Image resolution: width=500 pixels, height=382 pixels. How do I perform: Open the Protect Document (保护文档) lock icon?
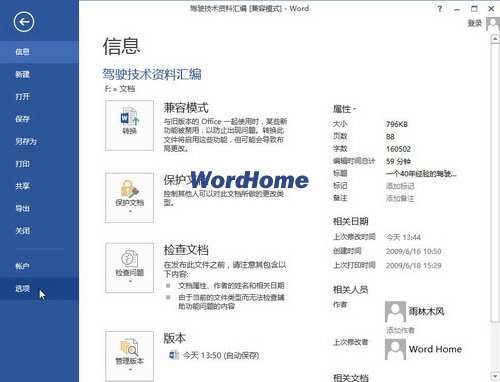[x=129, y=197]
